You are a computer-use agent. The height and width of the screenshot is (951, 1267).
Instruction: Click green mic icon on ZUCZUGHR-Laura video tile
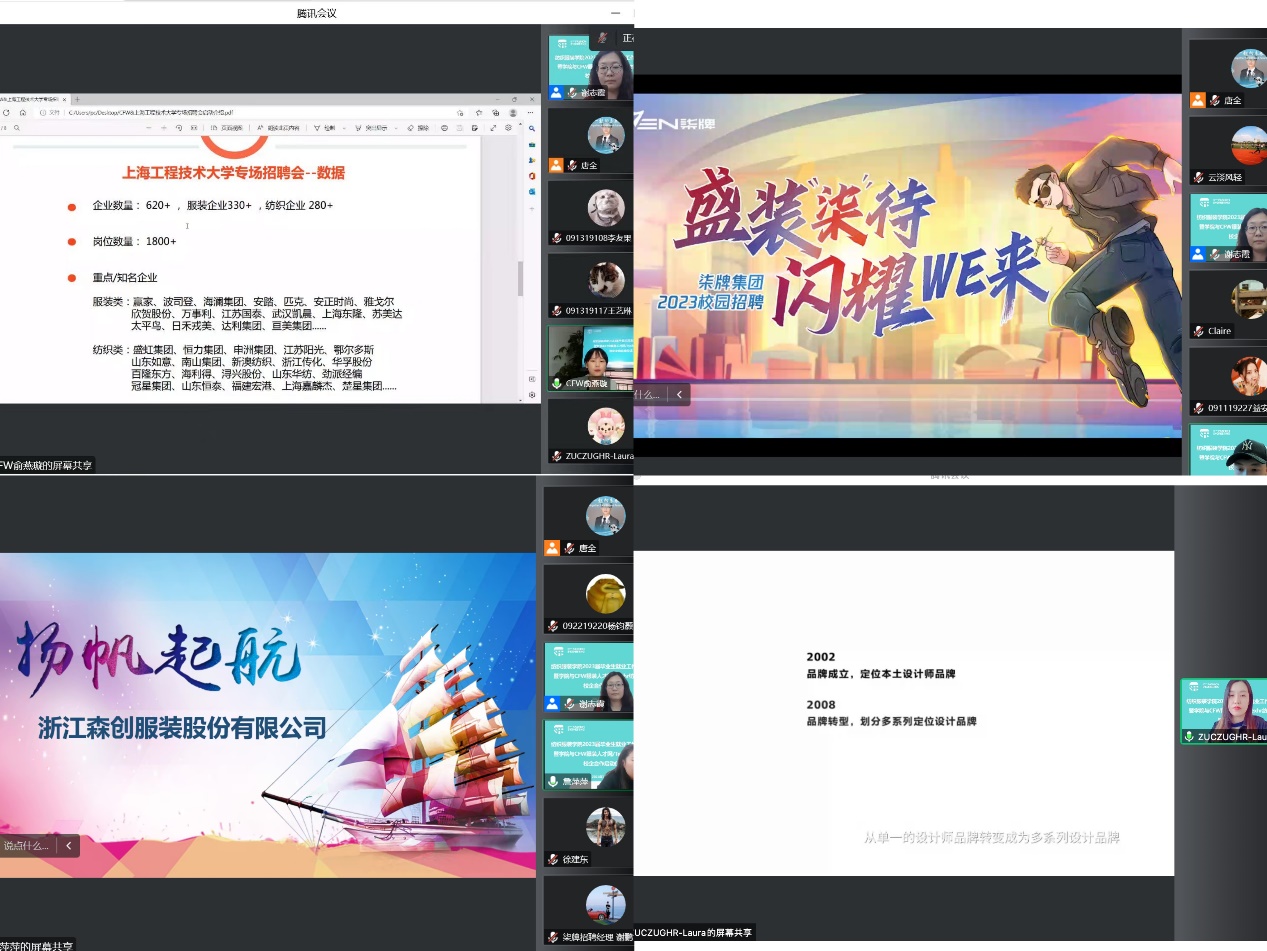point(1189,736)
